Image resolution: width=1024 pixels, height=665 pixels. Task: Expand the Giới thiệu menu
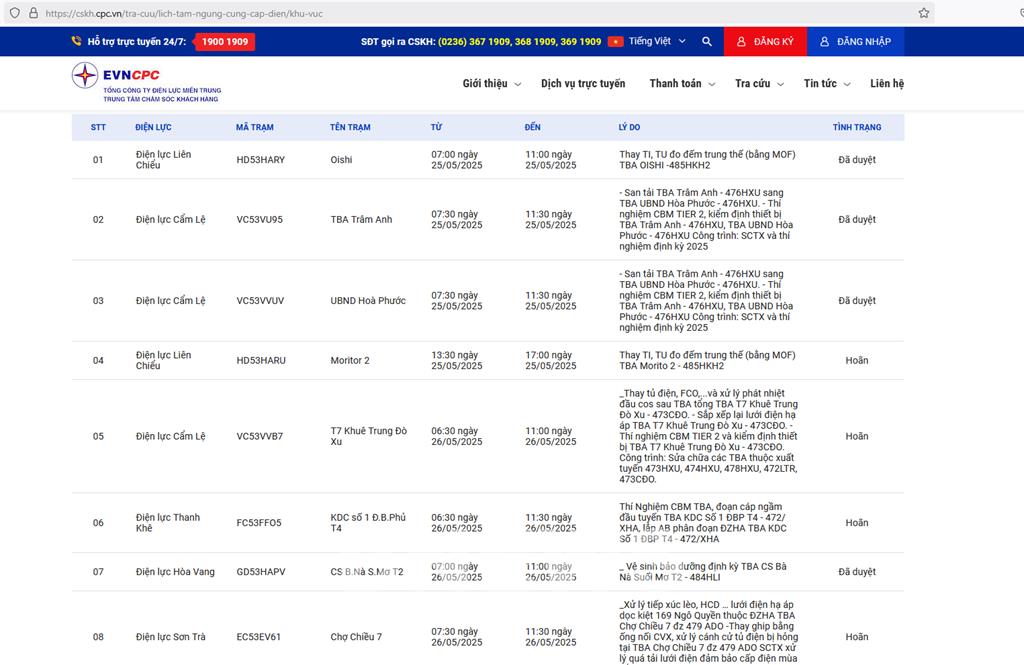pos(491,84)
